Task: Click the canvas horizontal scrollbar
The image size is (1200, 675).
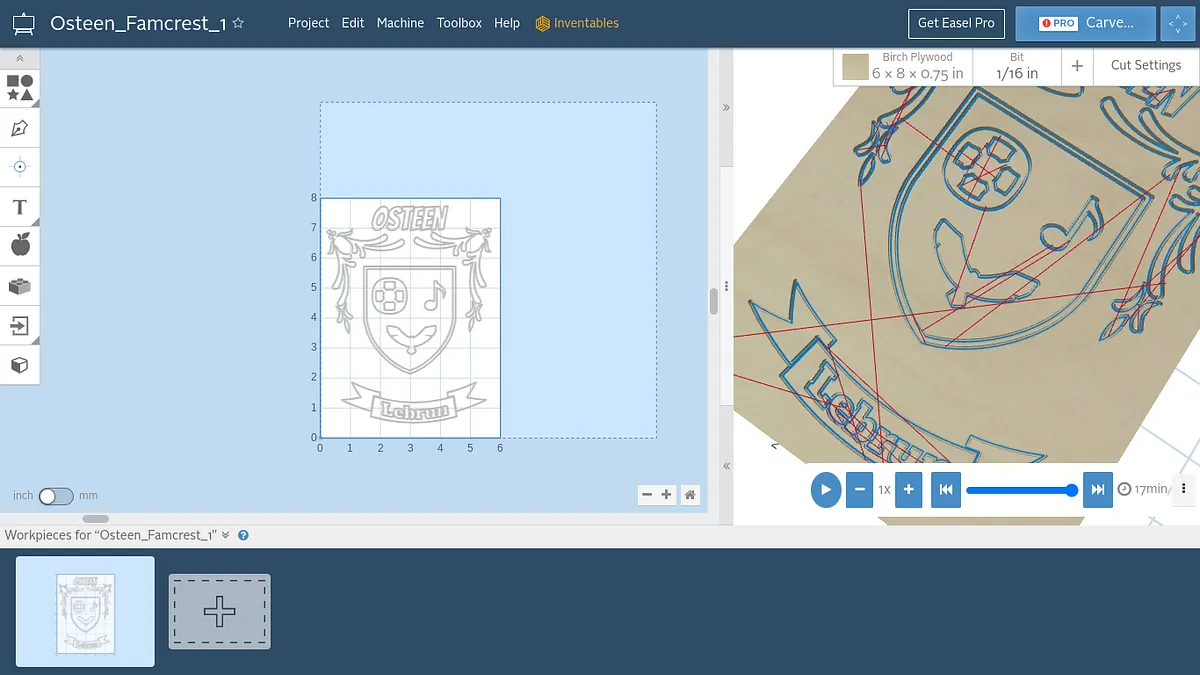Action: tap(96, 518)
